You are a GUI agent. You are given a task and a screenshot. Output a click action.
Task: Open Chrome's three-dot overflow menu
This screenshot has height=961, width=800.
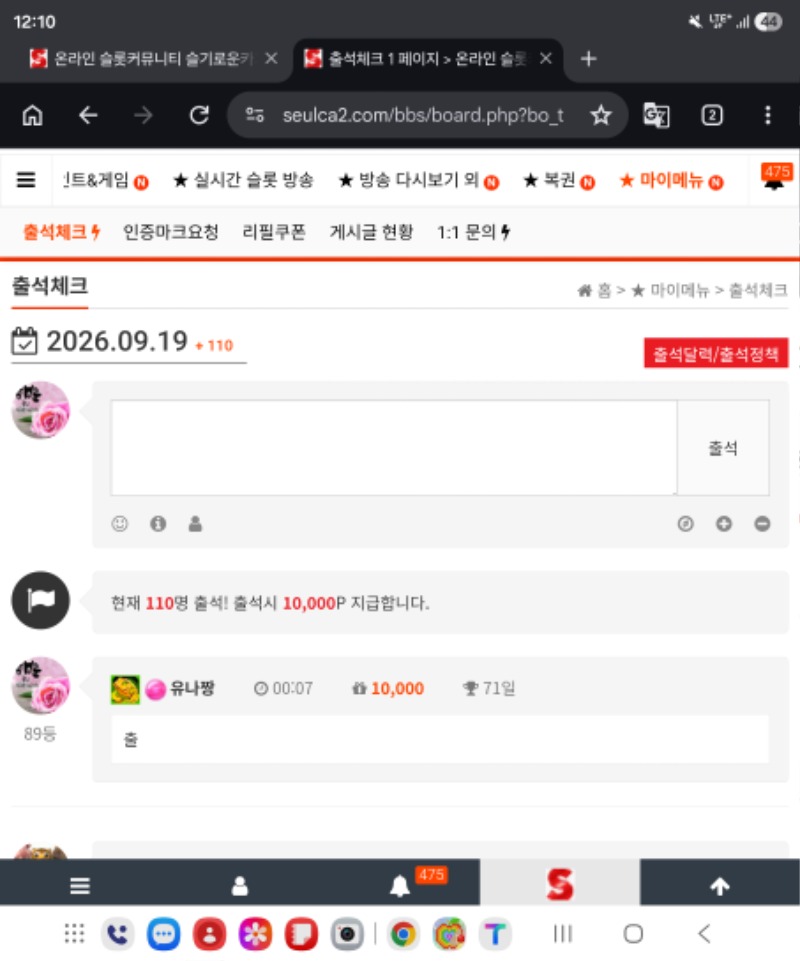[768, 115]
